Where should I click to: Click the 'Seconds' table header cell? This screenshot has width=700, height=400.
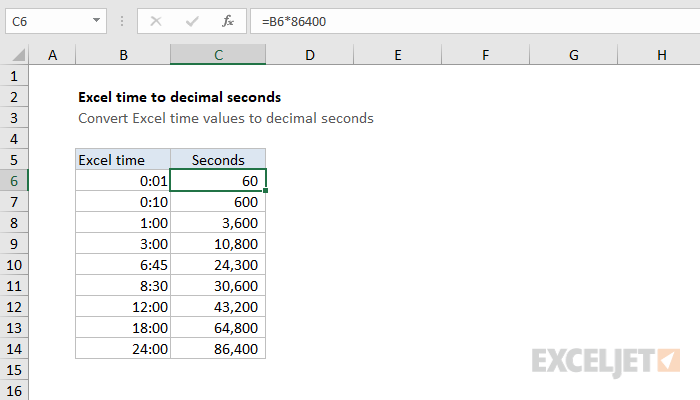[218, 160]
